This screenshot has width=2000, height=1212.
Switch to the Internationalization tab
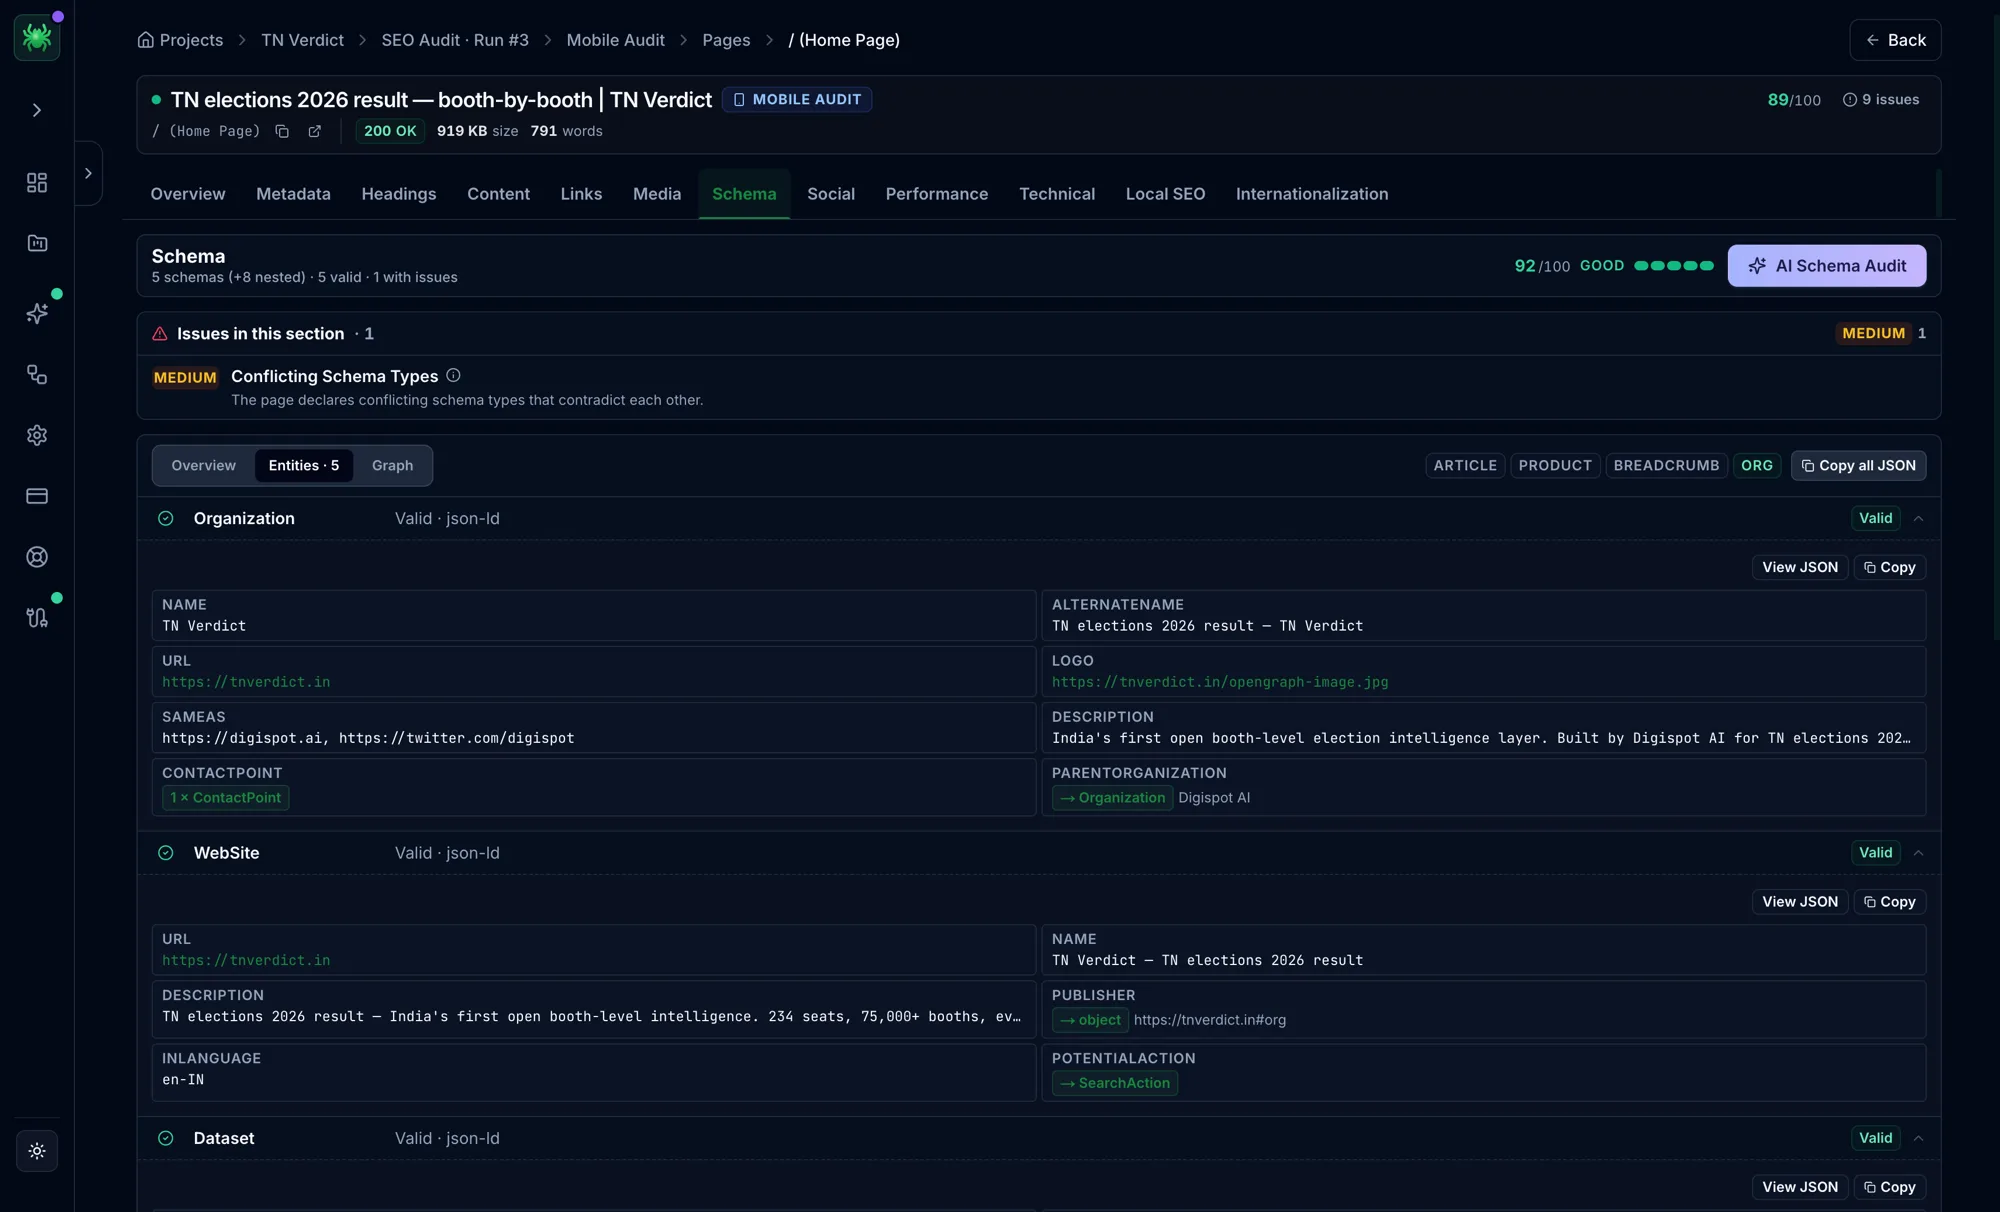(x=1312, y=194)
